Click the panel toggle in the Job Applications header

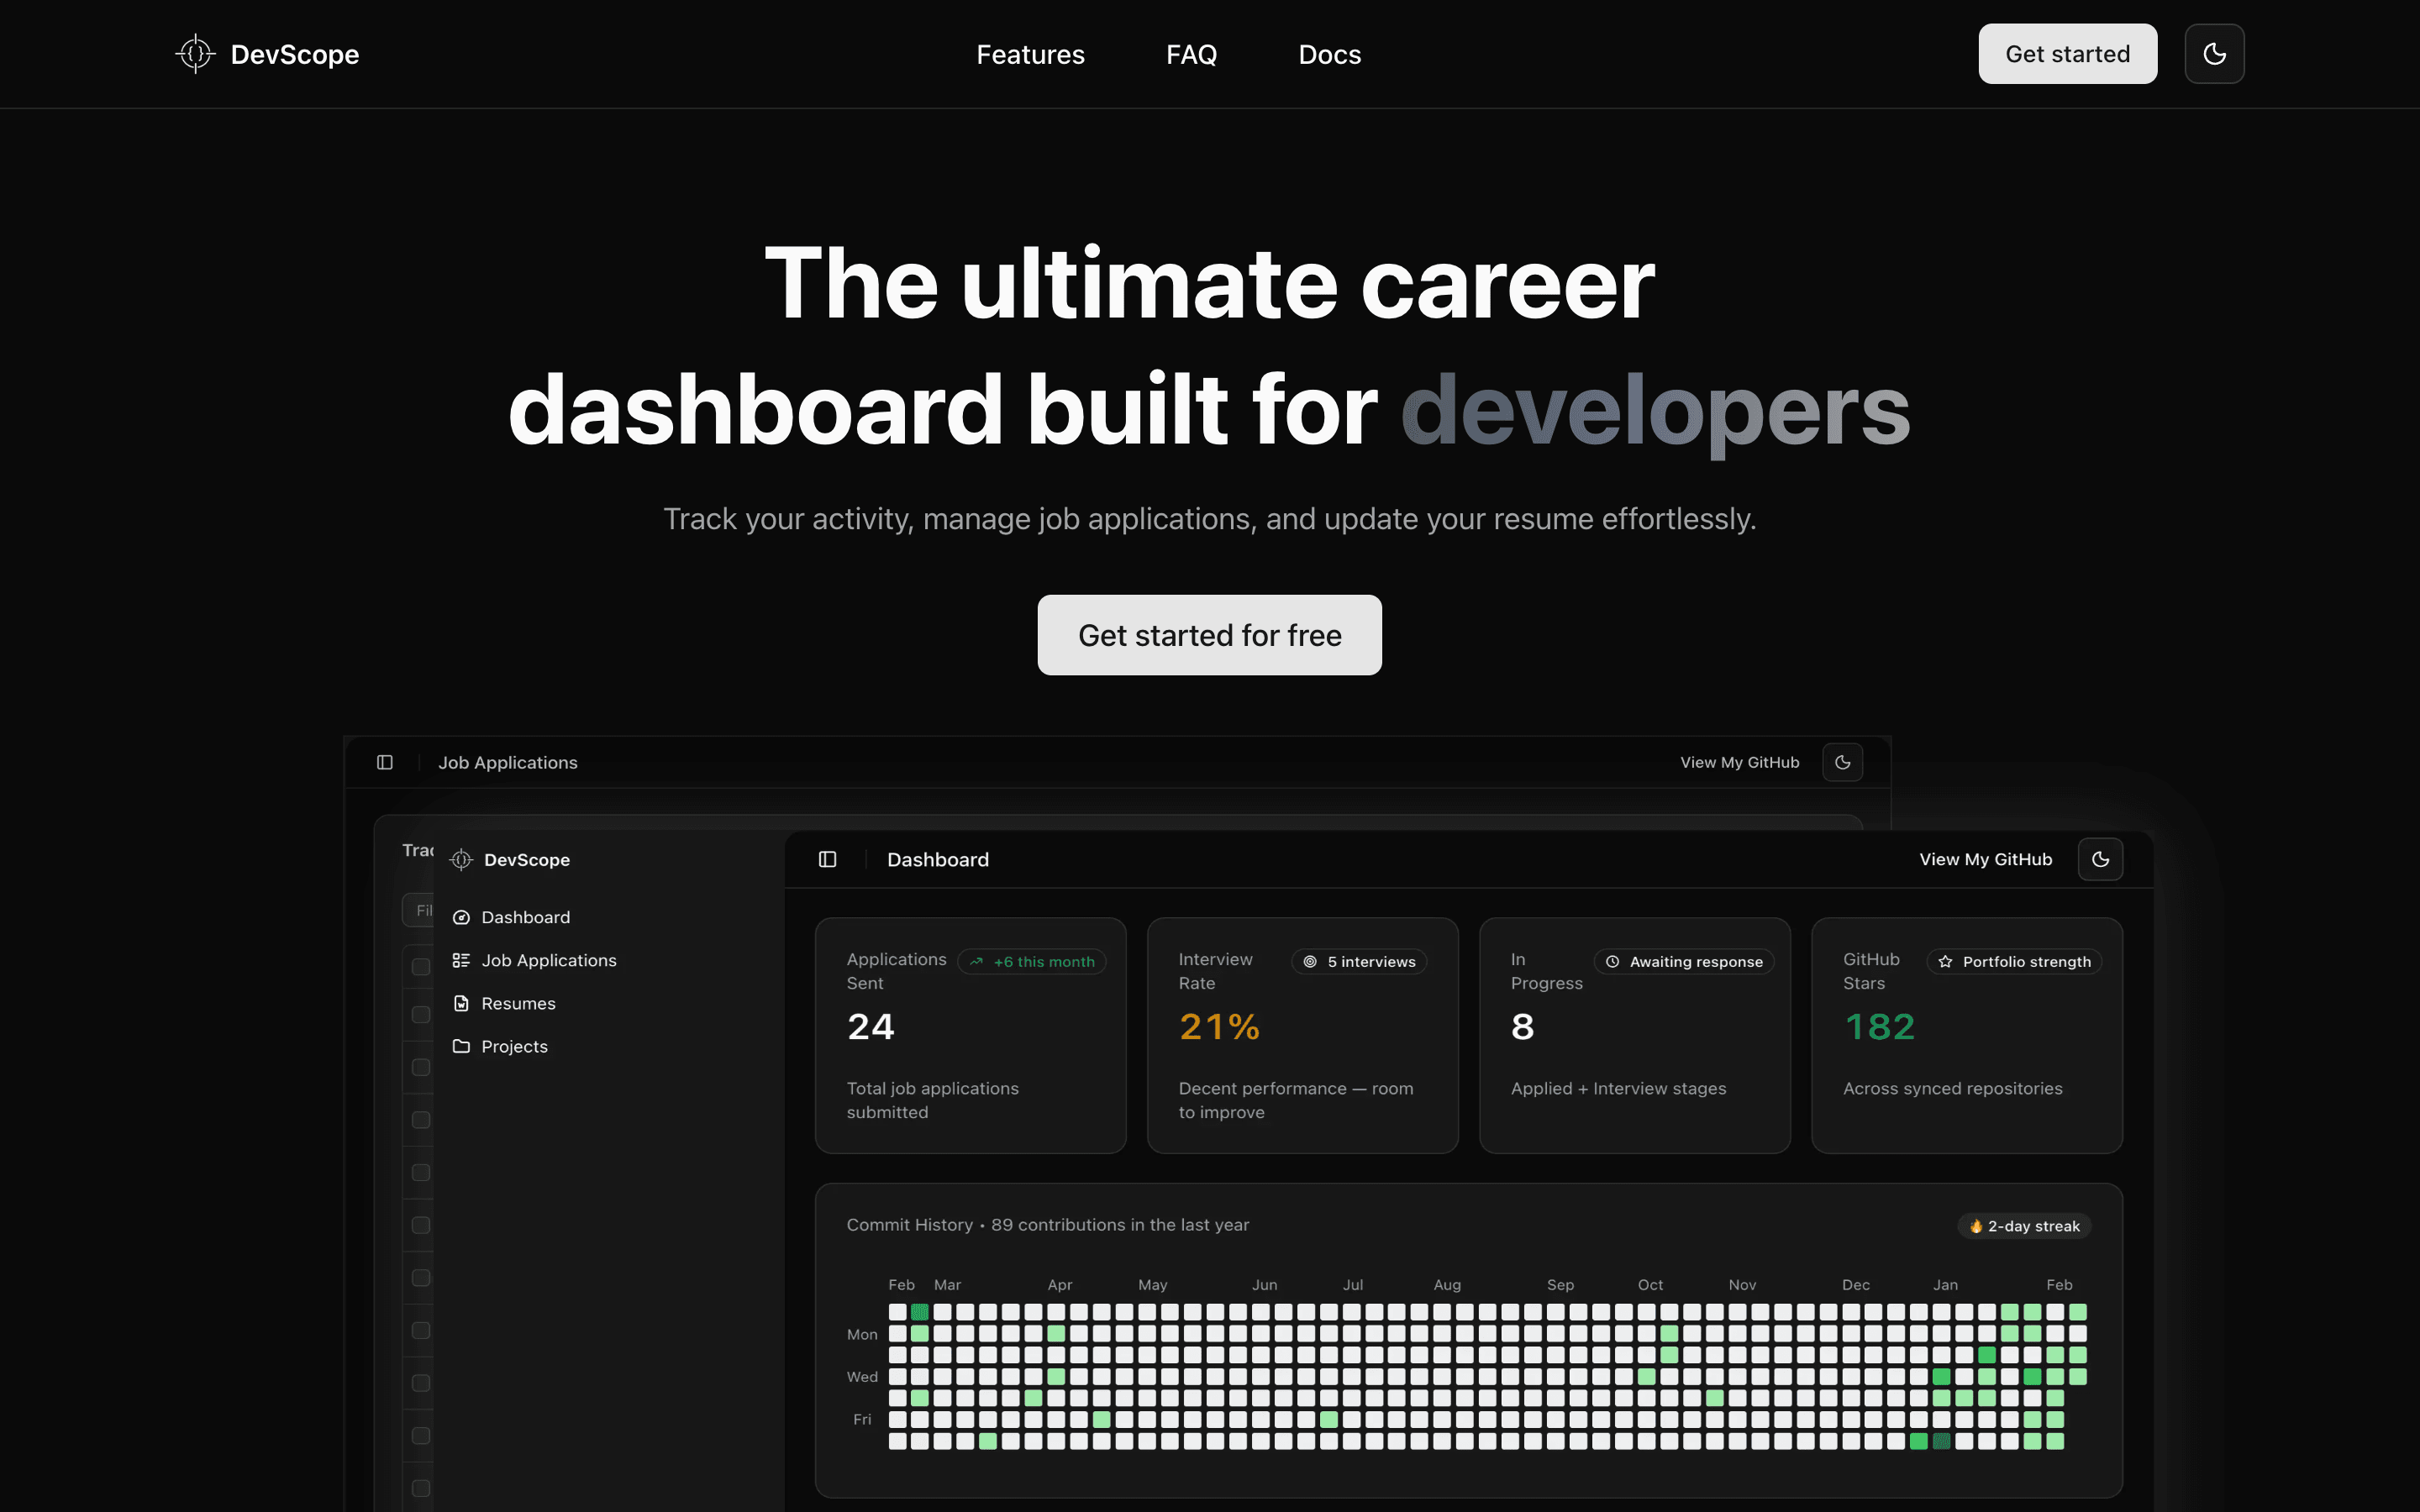(385, 762)
